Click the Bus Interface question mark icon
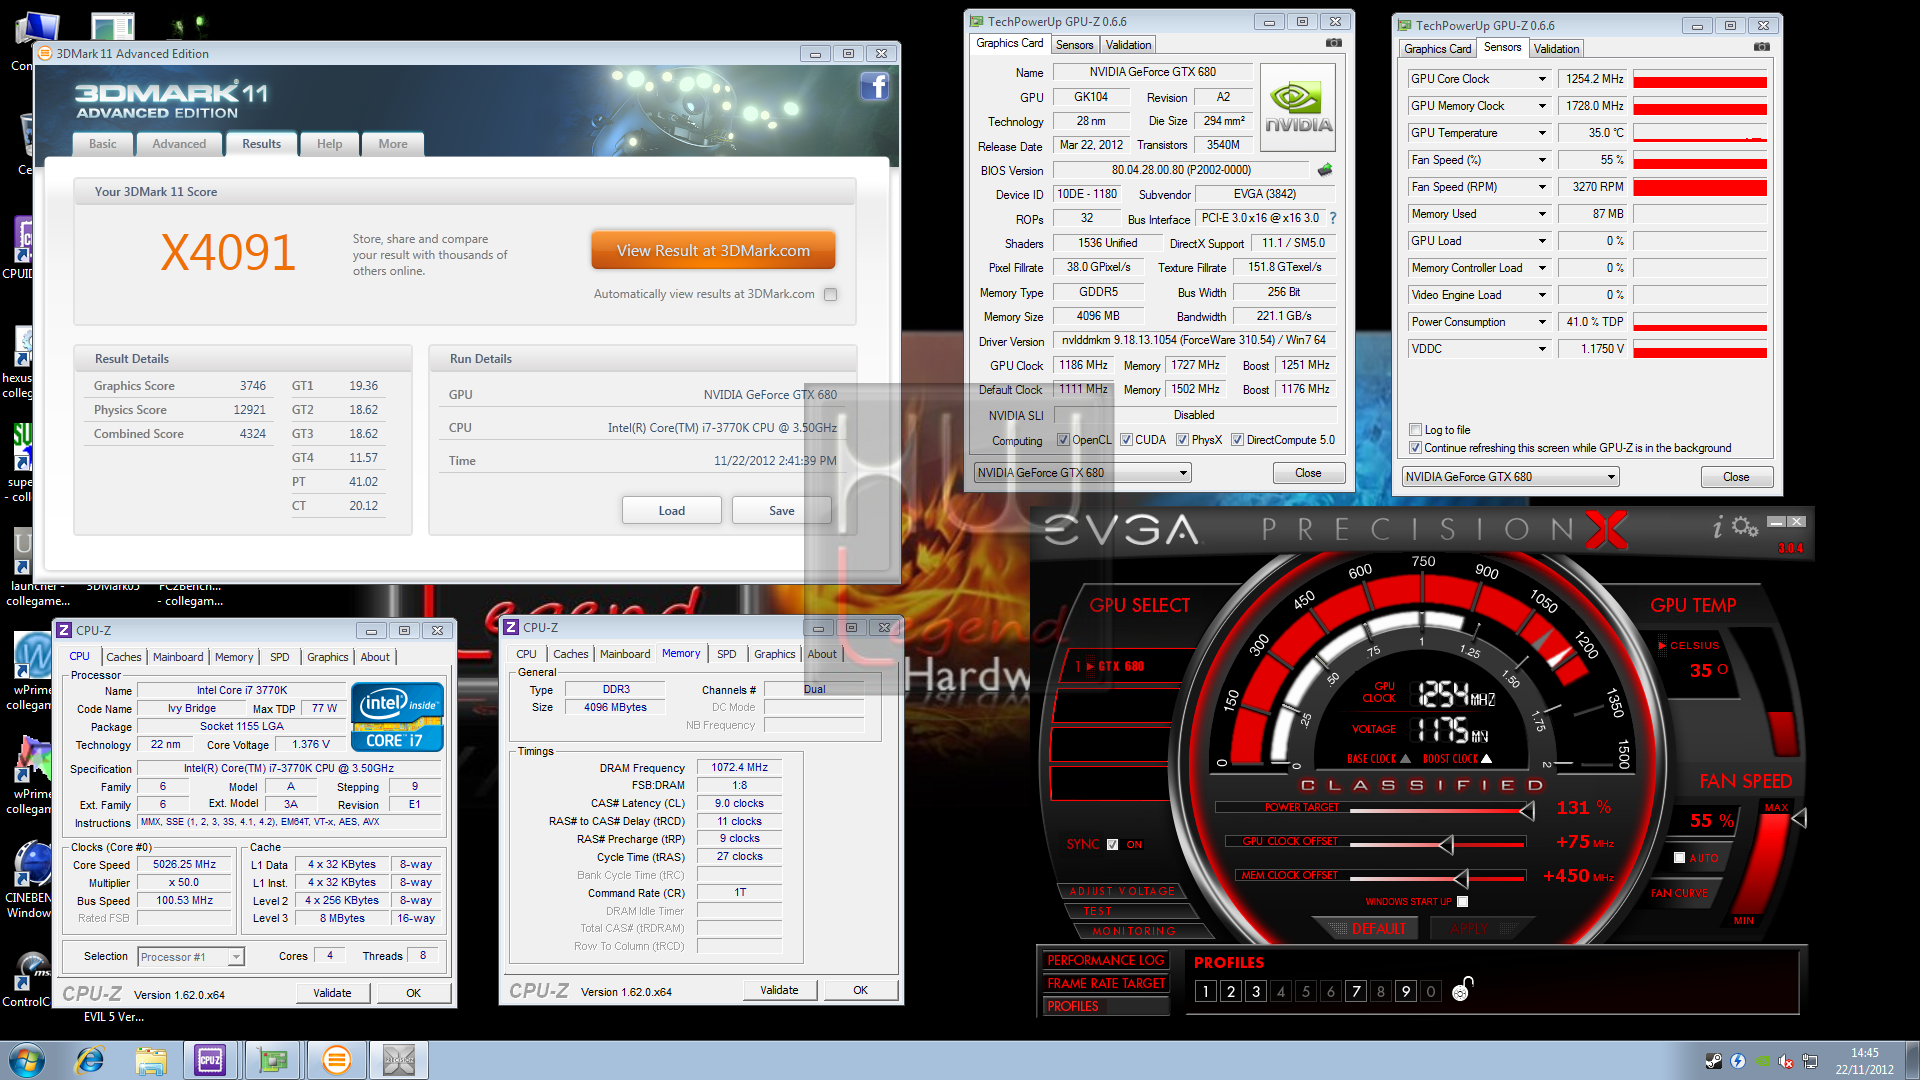This screenshot has width=1920, height=1080. [x=1332, y=218]
